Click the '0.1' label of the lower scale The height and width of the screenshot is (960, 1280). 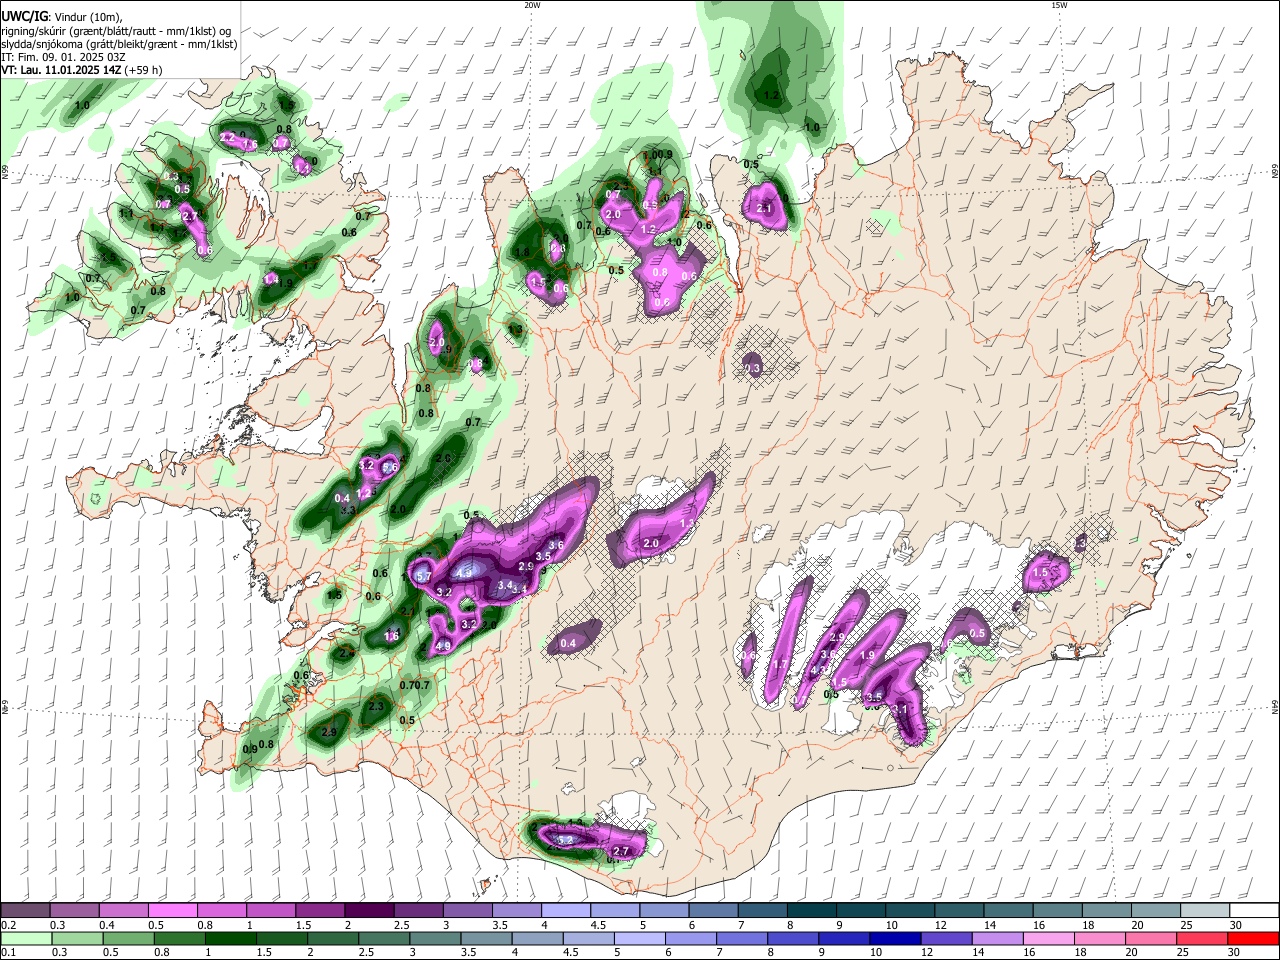click(8, 953)
